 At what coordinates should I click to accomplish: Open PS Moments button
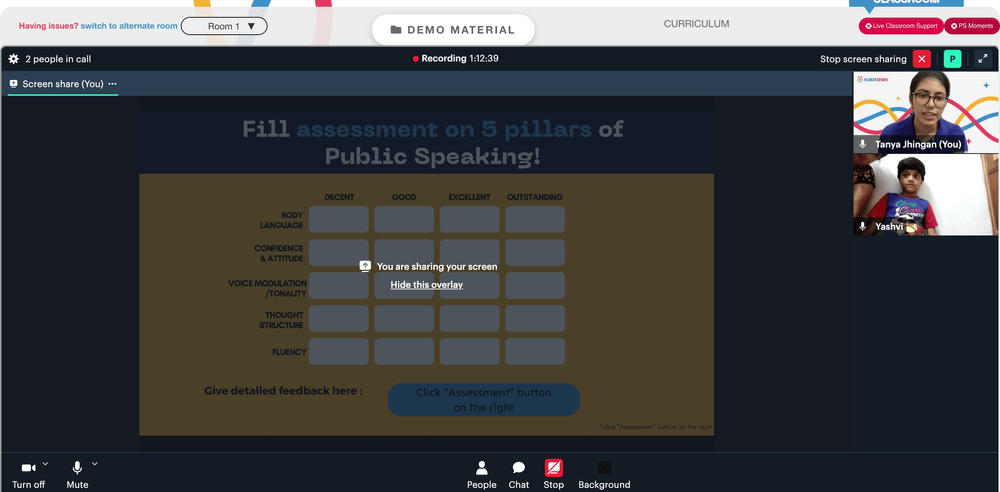click(x=972, y=26)
